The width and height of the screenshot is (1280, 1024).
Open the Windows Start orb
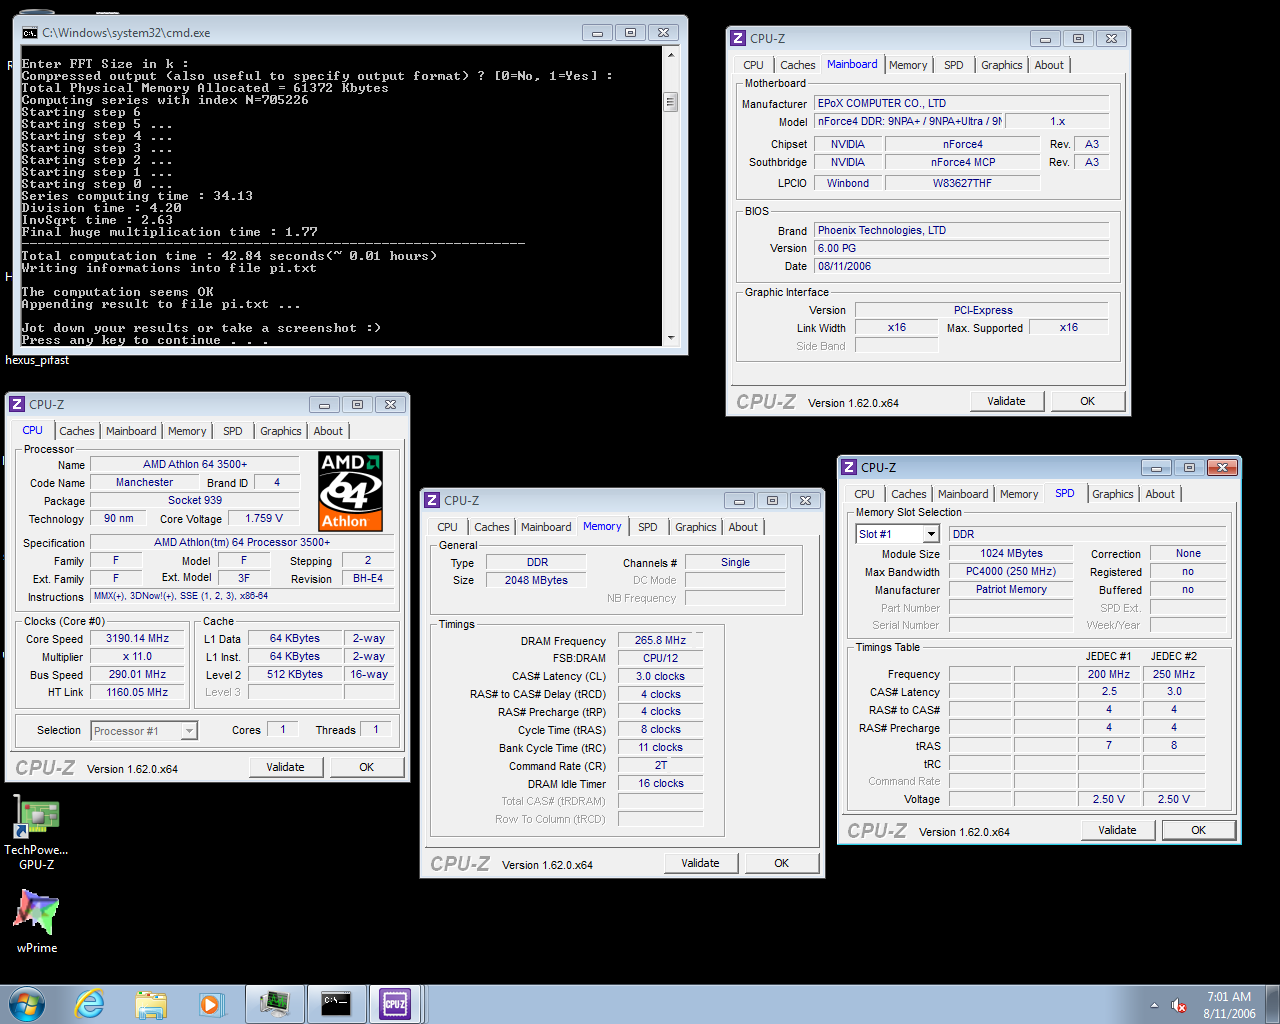tap(27, 1004)
